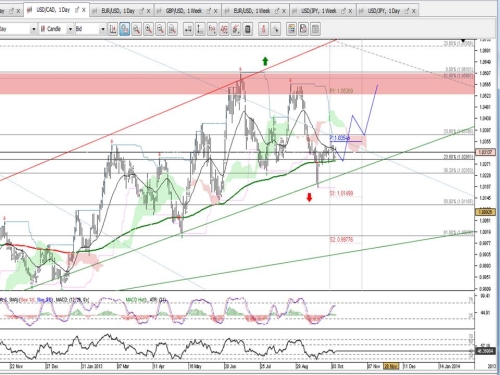500x375 pixels.
Task: Click the calculator icon in toolbar
Action: pyautogui.click(x=247, y=29)
